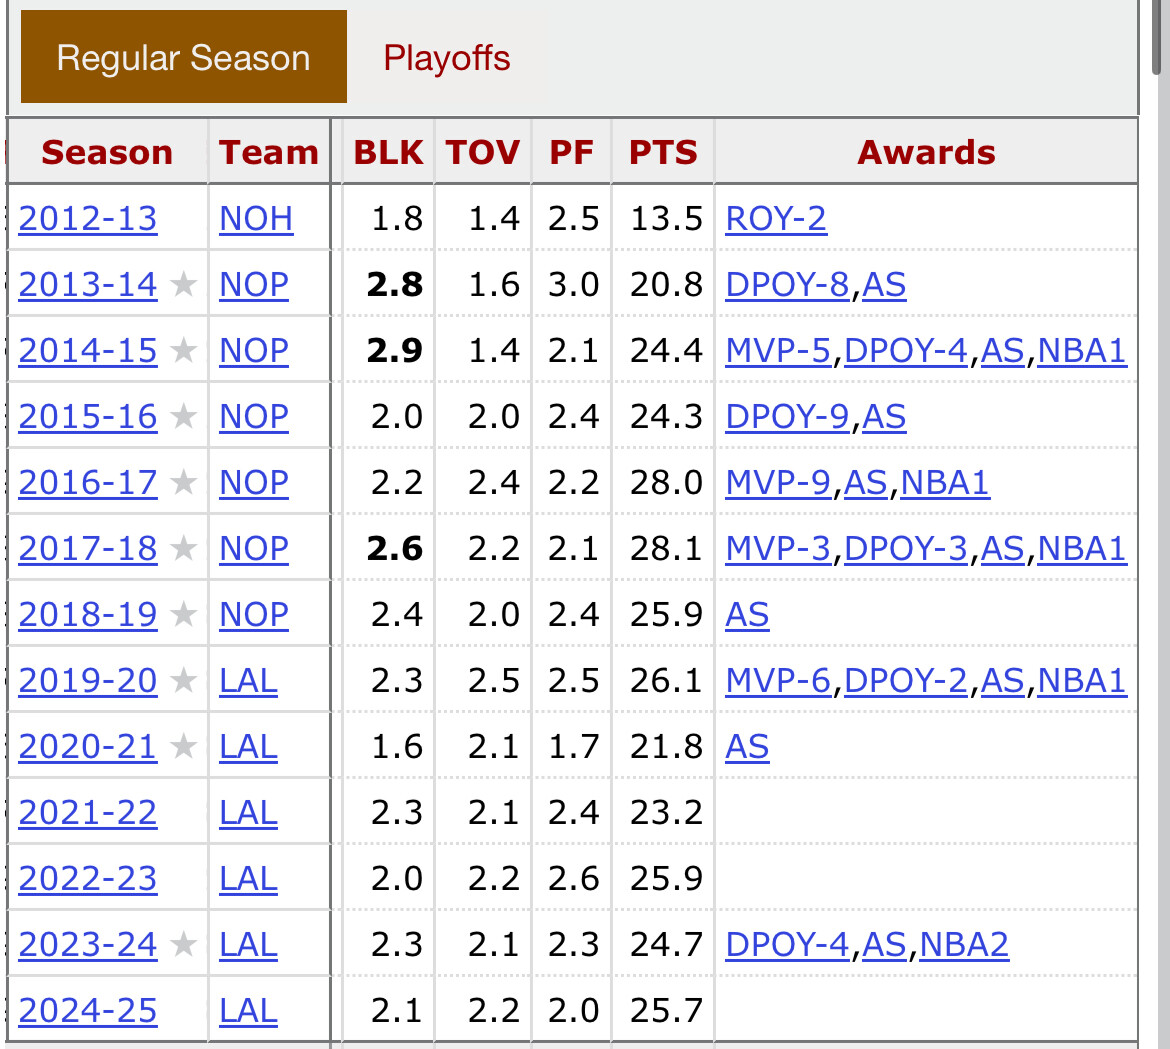Open the 2012-13 season link
This screenshot has width=1170, height=1049.
(x=88, y=219)
